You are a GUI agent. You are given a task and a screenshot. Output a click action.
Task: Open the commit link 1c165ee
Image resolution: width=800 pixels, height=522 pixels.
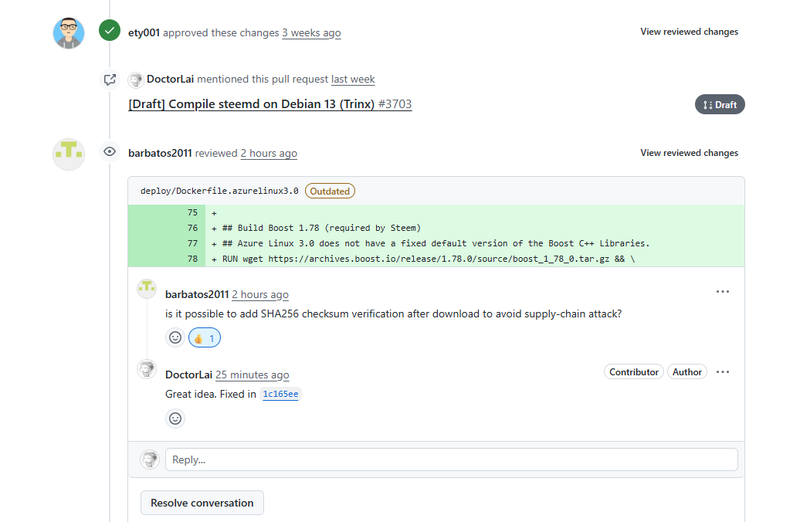280,395
